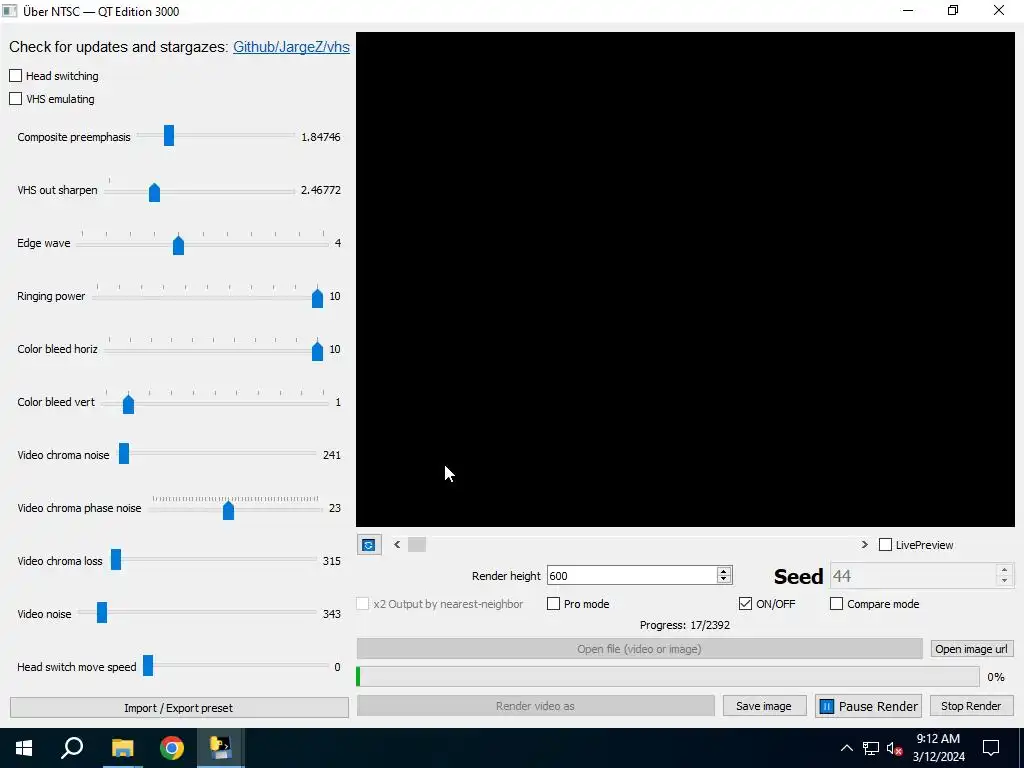The width and height of the screenshot is (1024, 768).
Task: Click the Composite preemphasis value 1.84746
Action: [321, 137]
